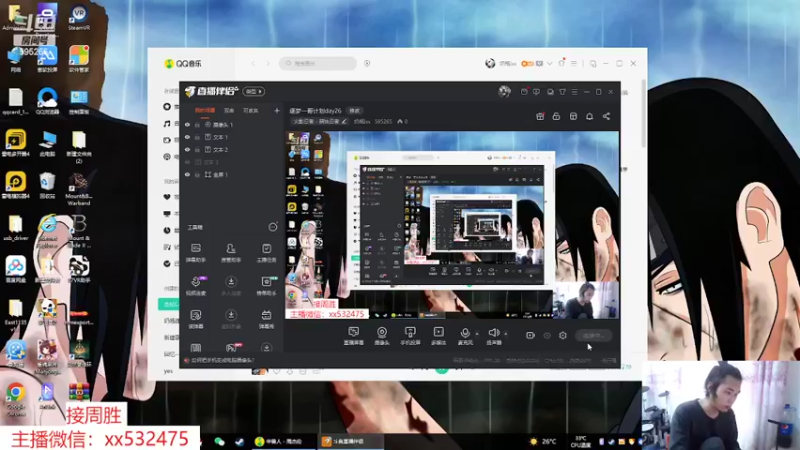Click the modify button beside stream title
This screenshot has height=450, width=800.
pos(355,111)
